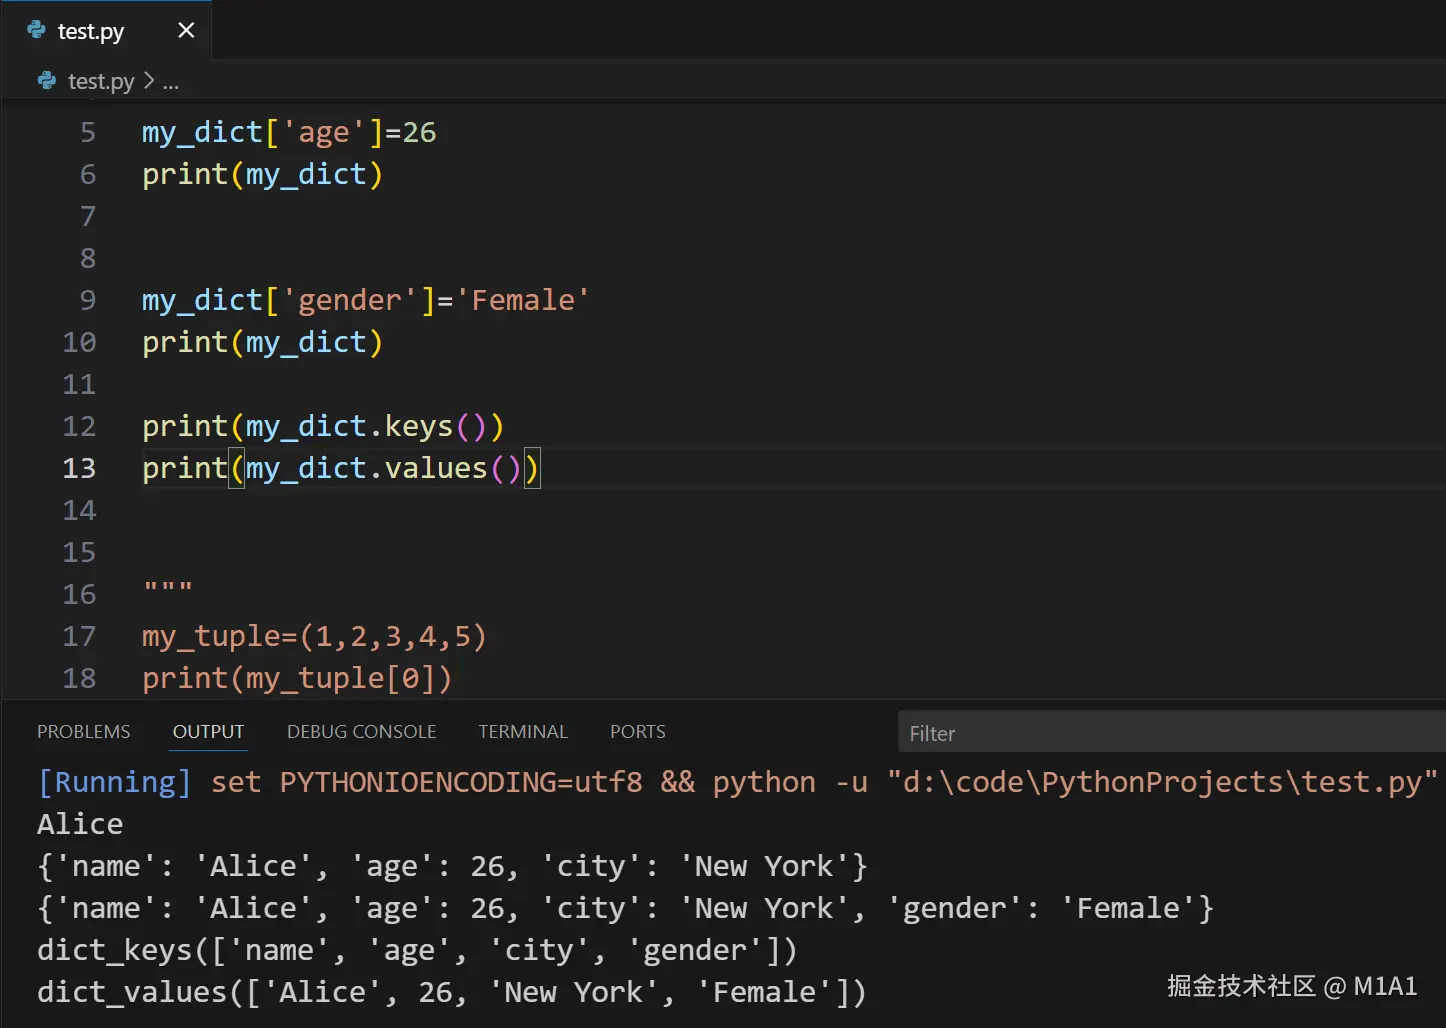Click the test.py file path in the output

[1162, 782]
